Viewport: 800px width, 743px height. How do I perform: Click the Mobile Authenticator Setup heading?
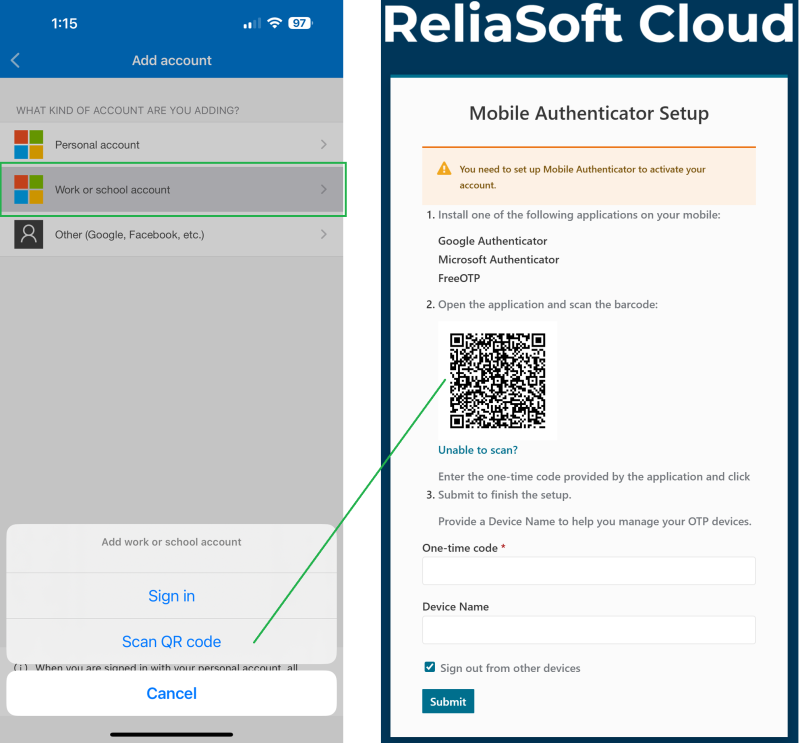(589, 113)
